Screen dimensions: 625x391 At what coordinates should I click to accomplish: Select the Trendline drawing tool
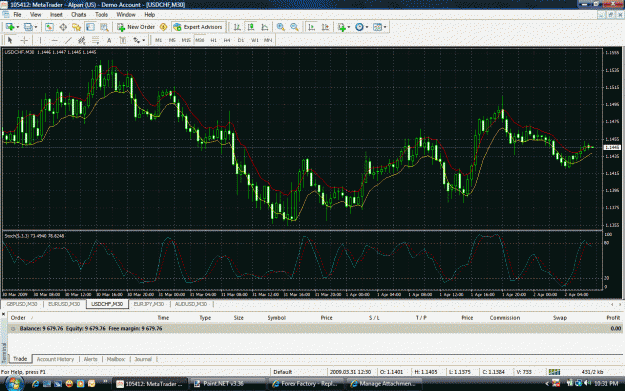pos(68,40)
